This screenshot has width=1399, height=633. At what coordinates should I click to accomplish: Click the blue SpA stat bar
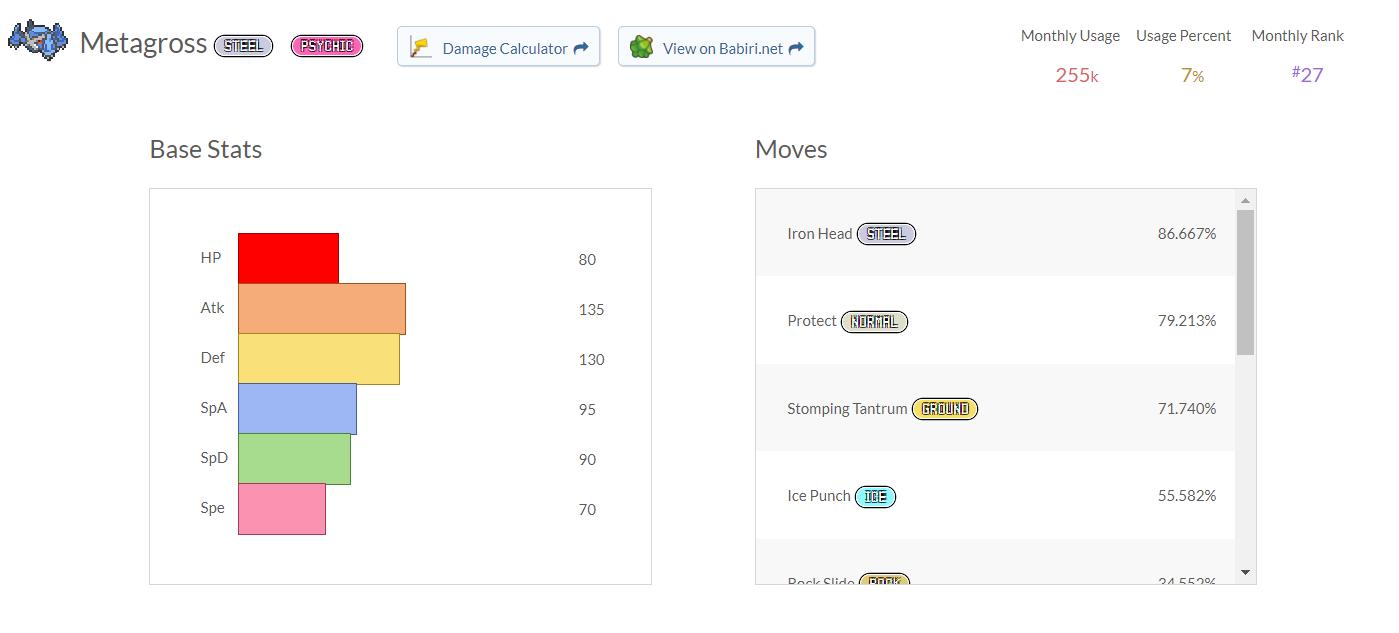[297, 408]
